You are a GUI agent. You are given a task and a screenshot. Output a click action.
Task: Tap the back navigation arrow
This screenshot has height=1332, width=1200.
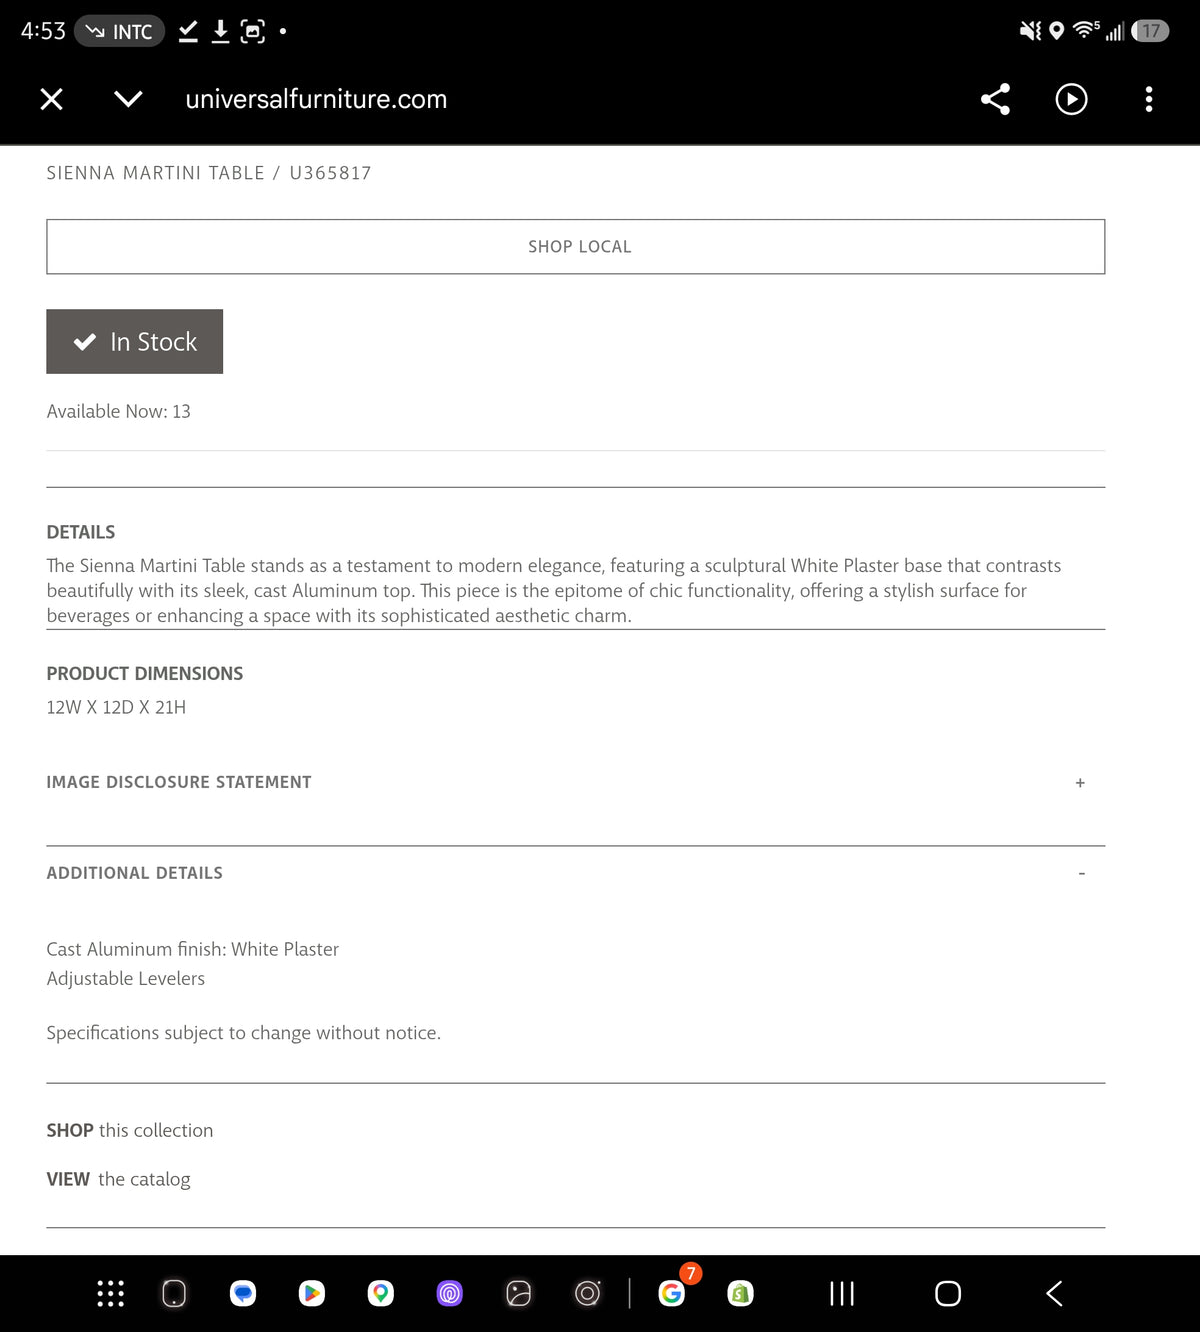1054,1293
